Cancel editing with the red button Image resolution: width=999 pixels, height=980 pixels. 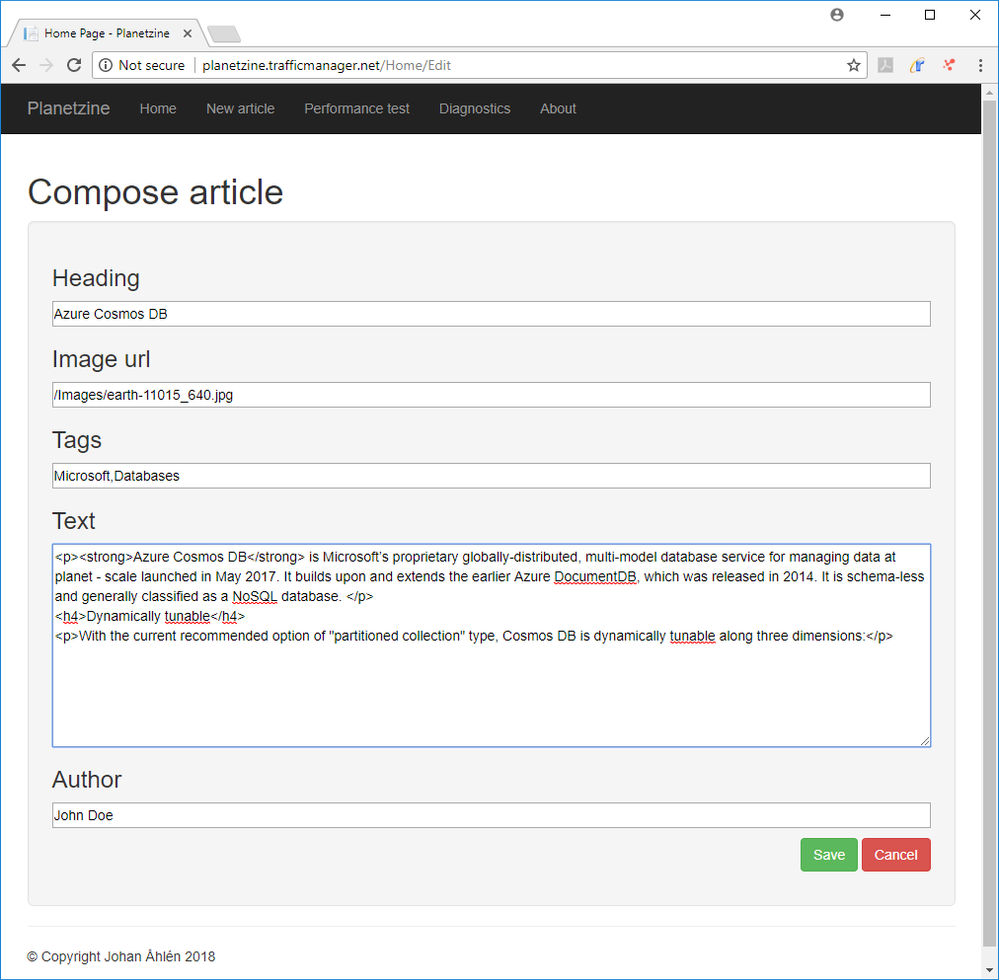pos(896,855)
